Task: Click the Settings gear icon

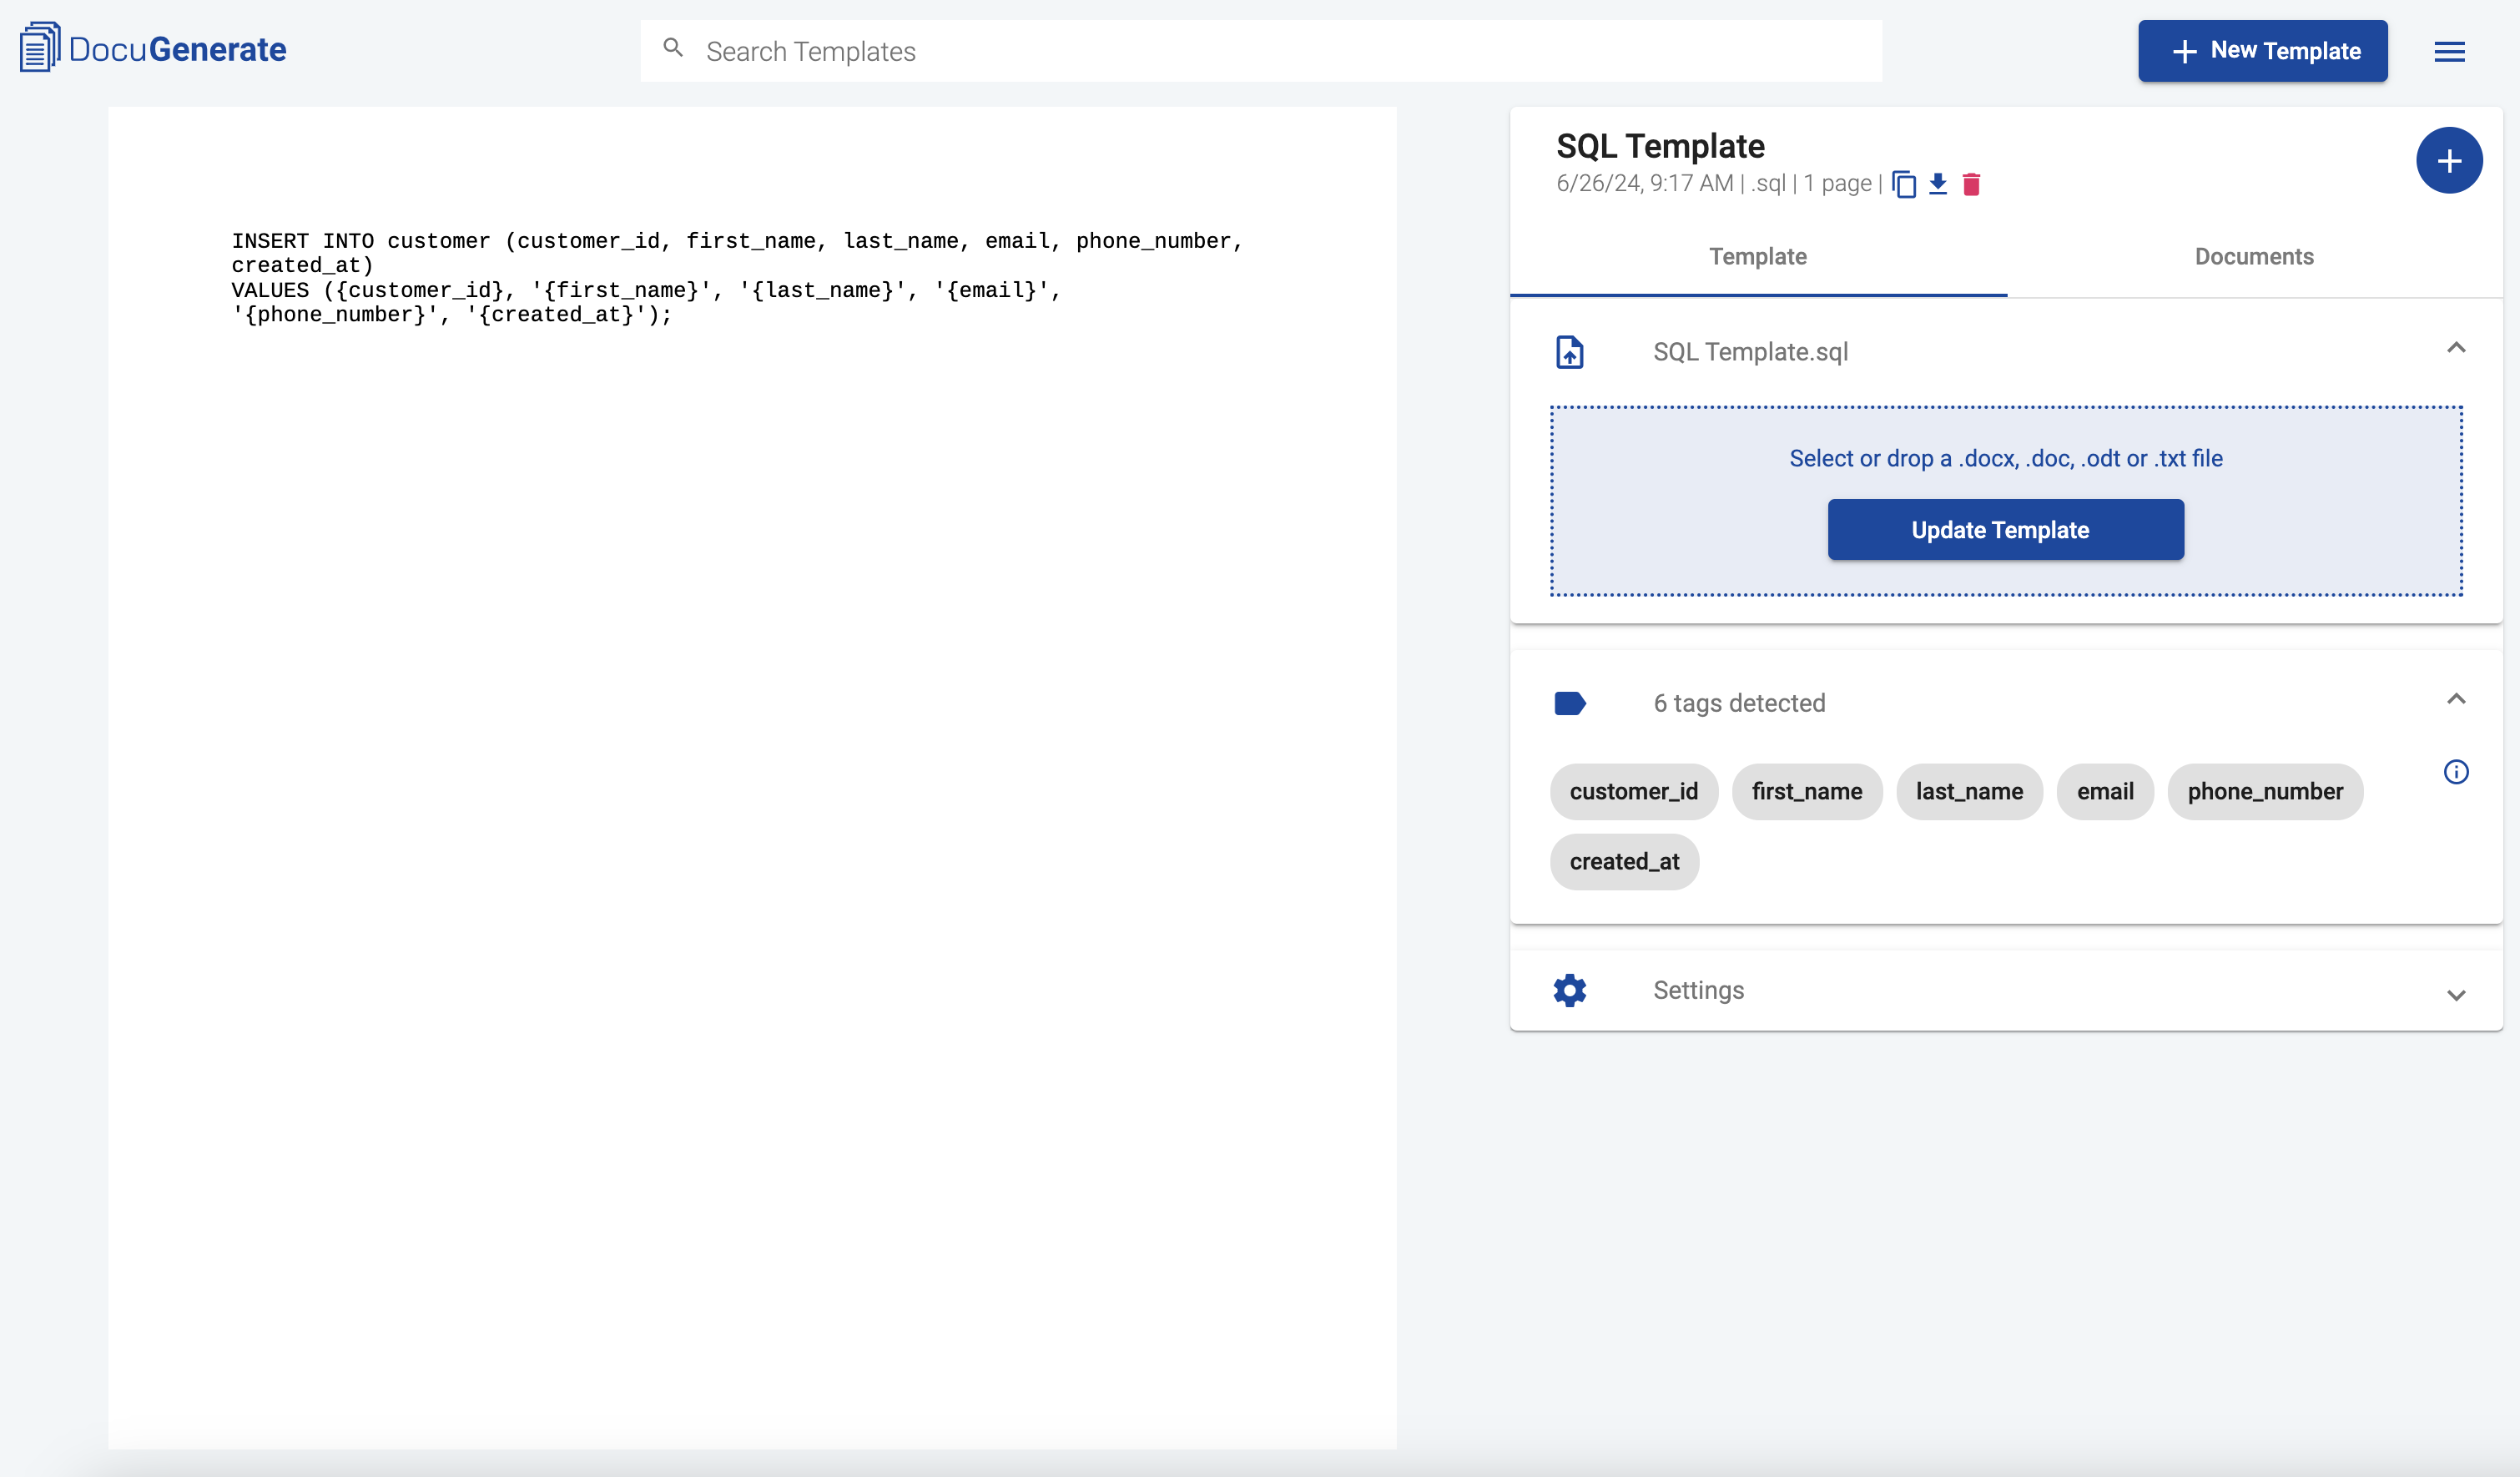Action: 1570,990
